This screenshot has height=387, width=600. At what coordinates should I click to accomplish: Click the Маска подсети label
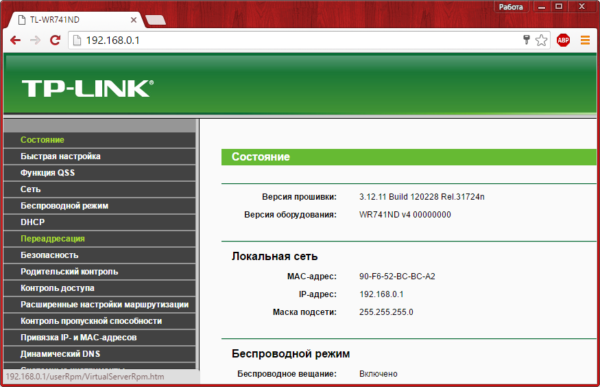click(x=304, y=312)
